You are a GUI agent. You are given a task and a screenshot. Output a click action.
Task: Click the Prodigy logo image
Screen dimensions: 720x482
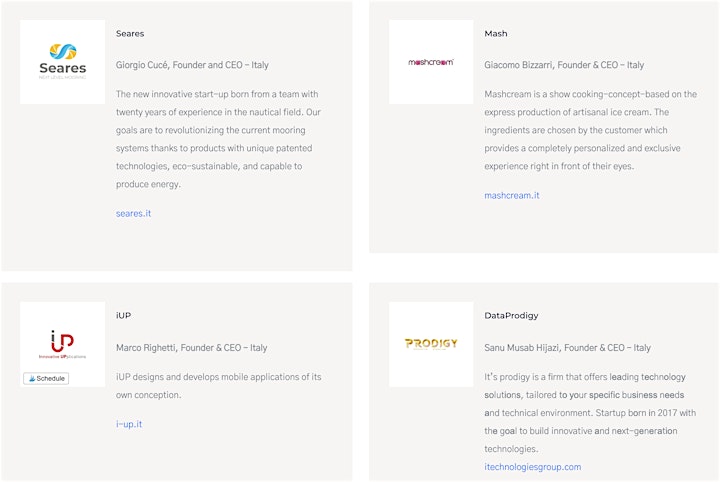431,344
